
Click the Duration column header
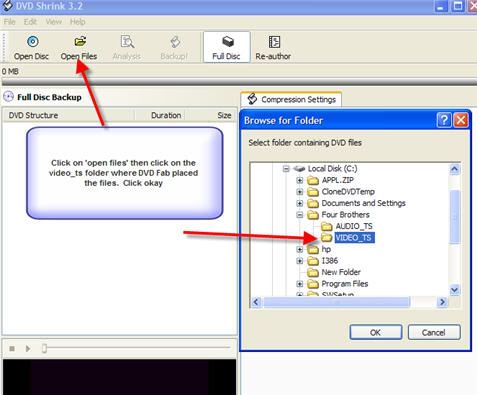click(x=159, y=115)
